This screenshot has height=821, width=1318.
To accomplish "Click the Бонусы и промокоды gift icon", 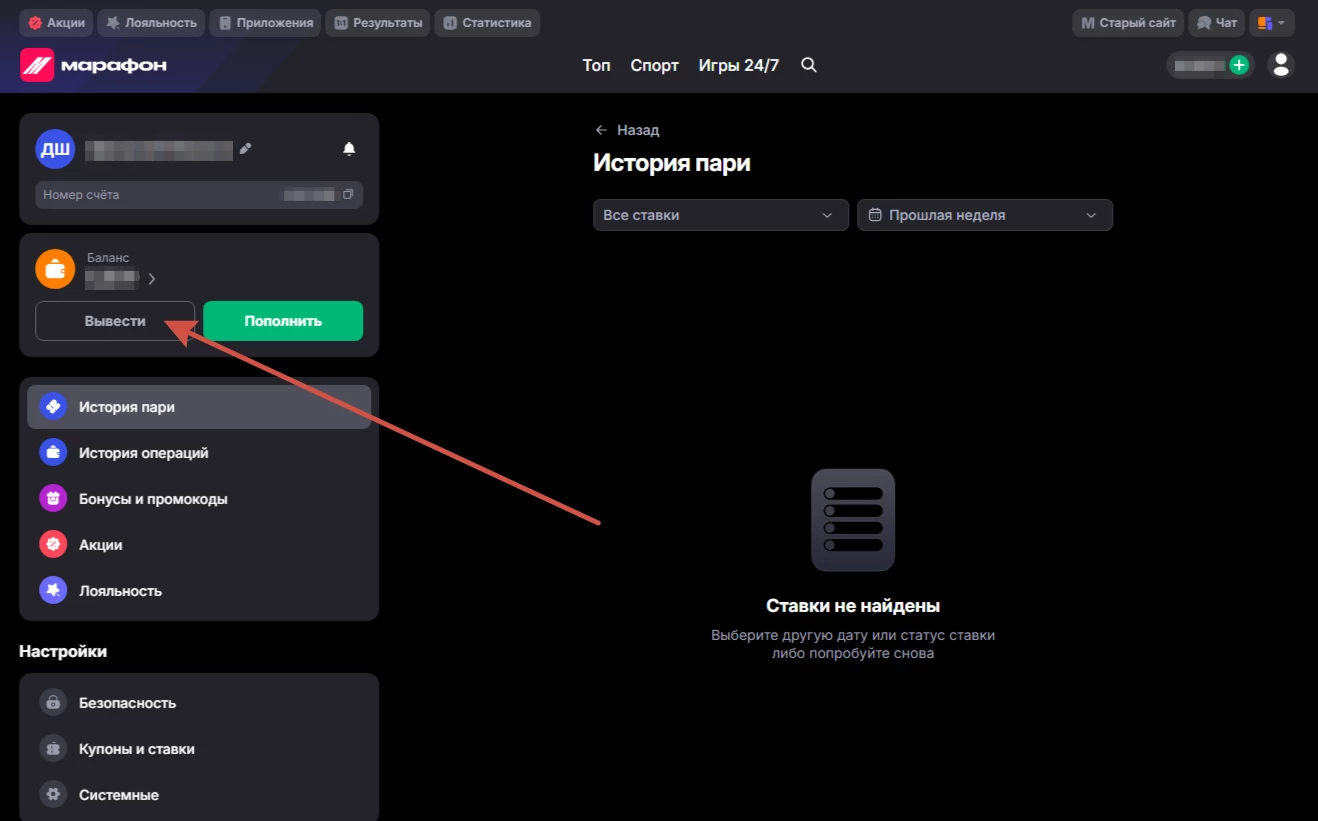I will 53,499.
